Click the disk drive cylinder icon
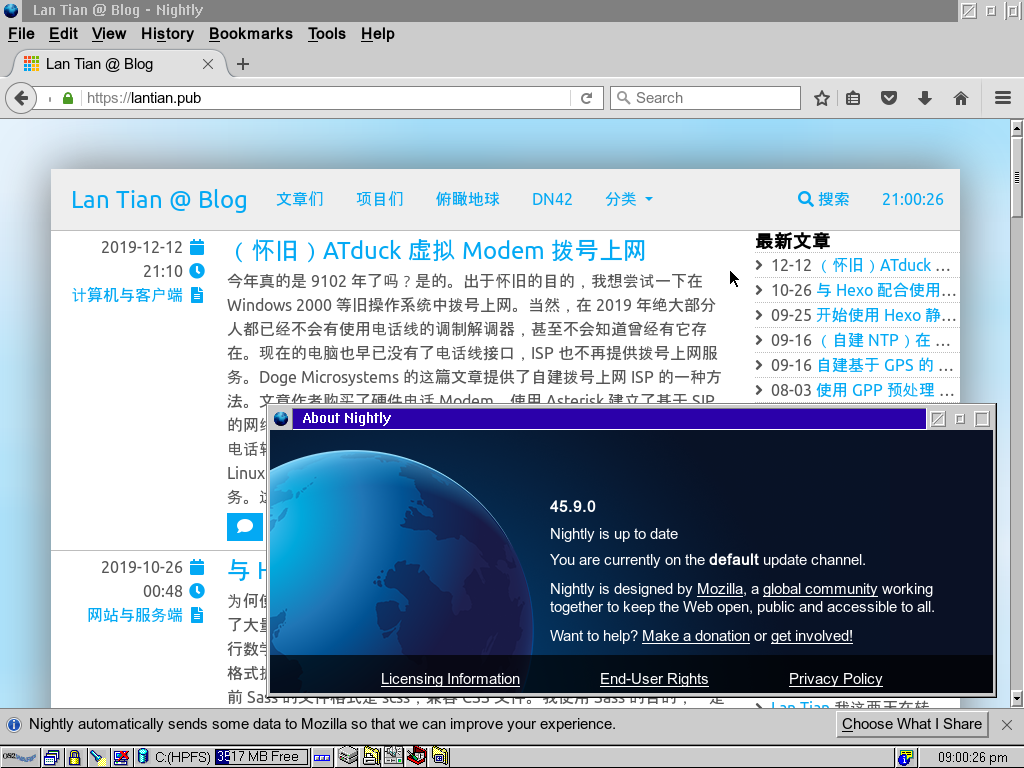The height and width of the screenshot is (768, 1024). (143, 756)
